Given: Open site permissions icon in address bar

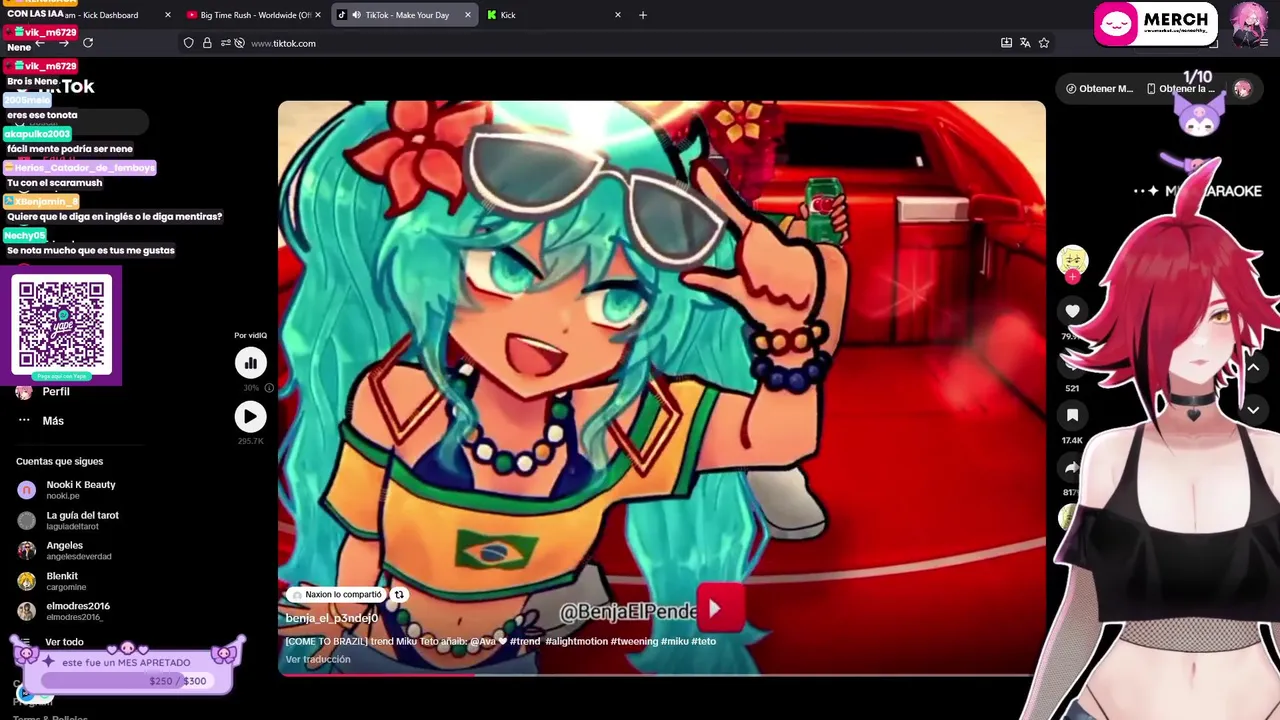Looking at the screenshot, I should pyautogui.click(x=226, y=43).
